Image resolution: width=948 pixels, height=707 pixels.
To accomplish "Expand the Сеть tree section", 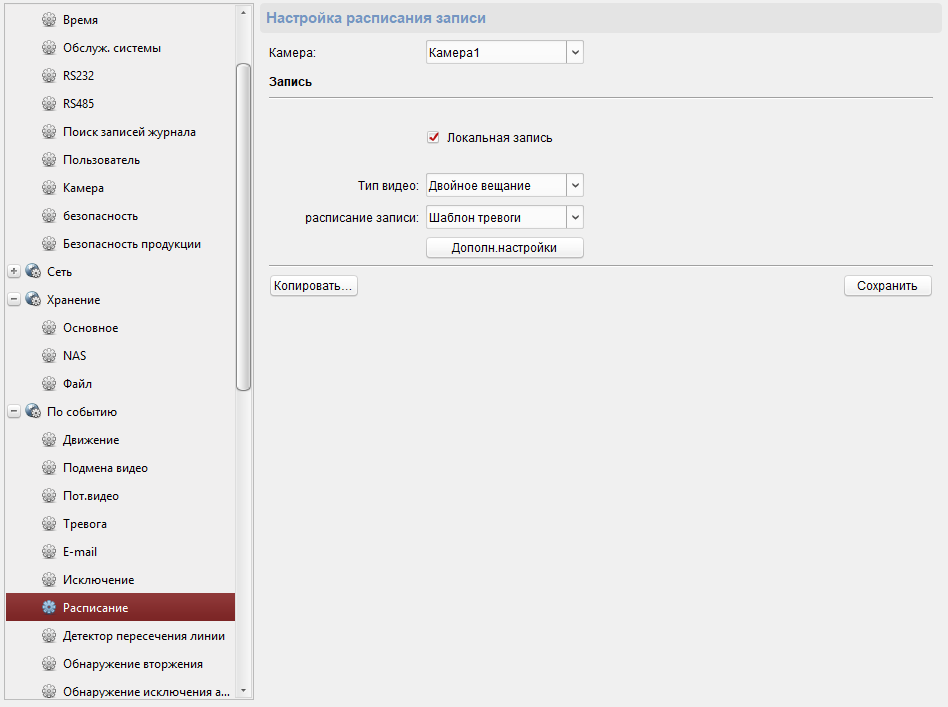I will tap(14, 272).
